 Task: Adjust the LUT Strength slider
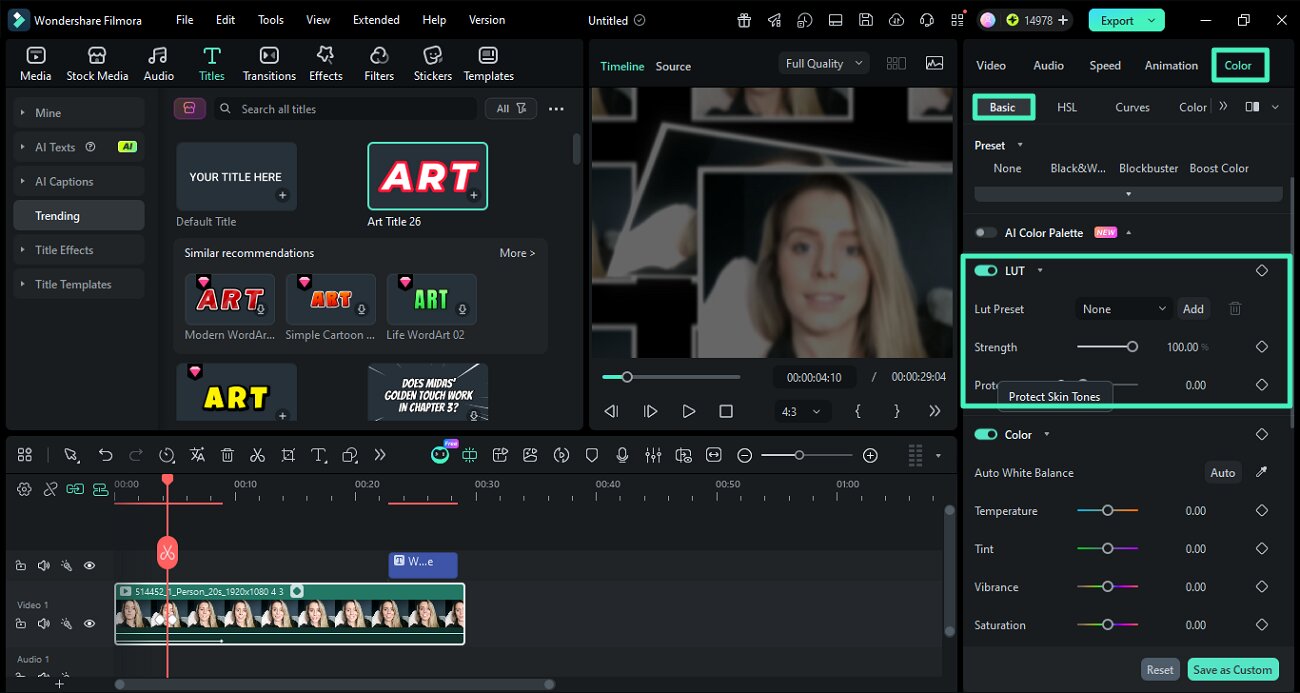[x=1107, y=347]
